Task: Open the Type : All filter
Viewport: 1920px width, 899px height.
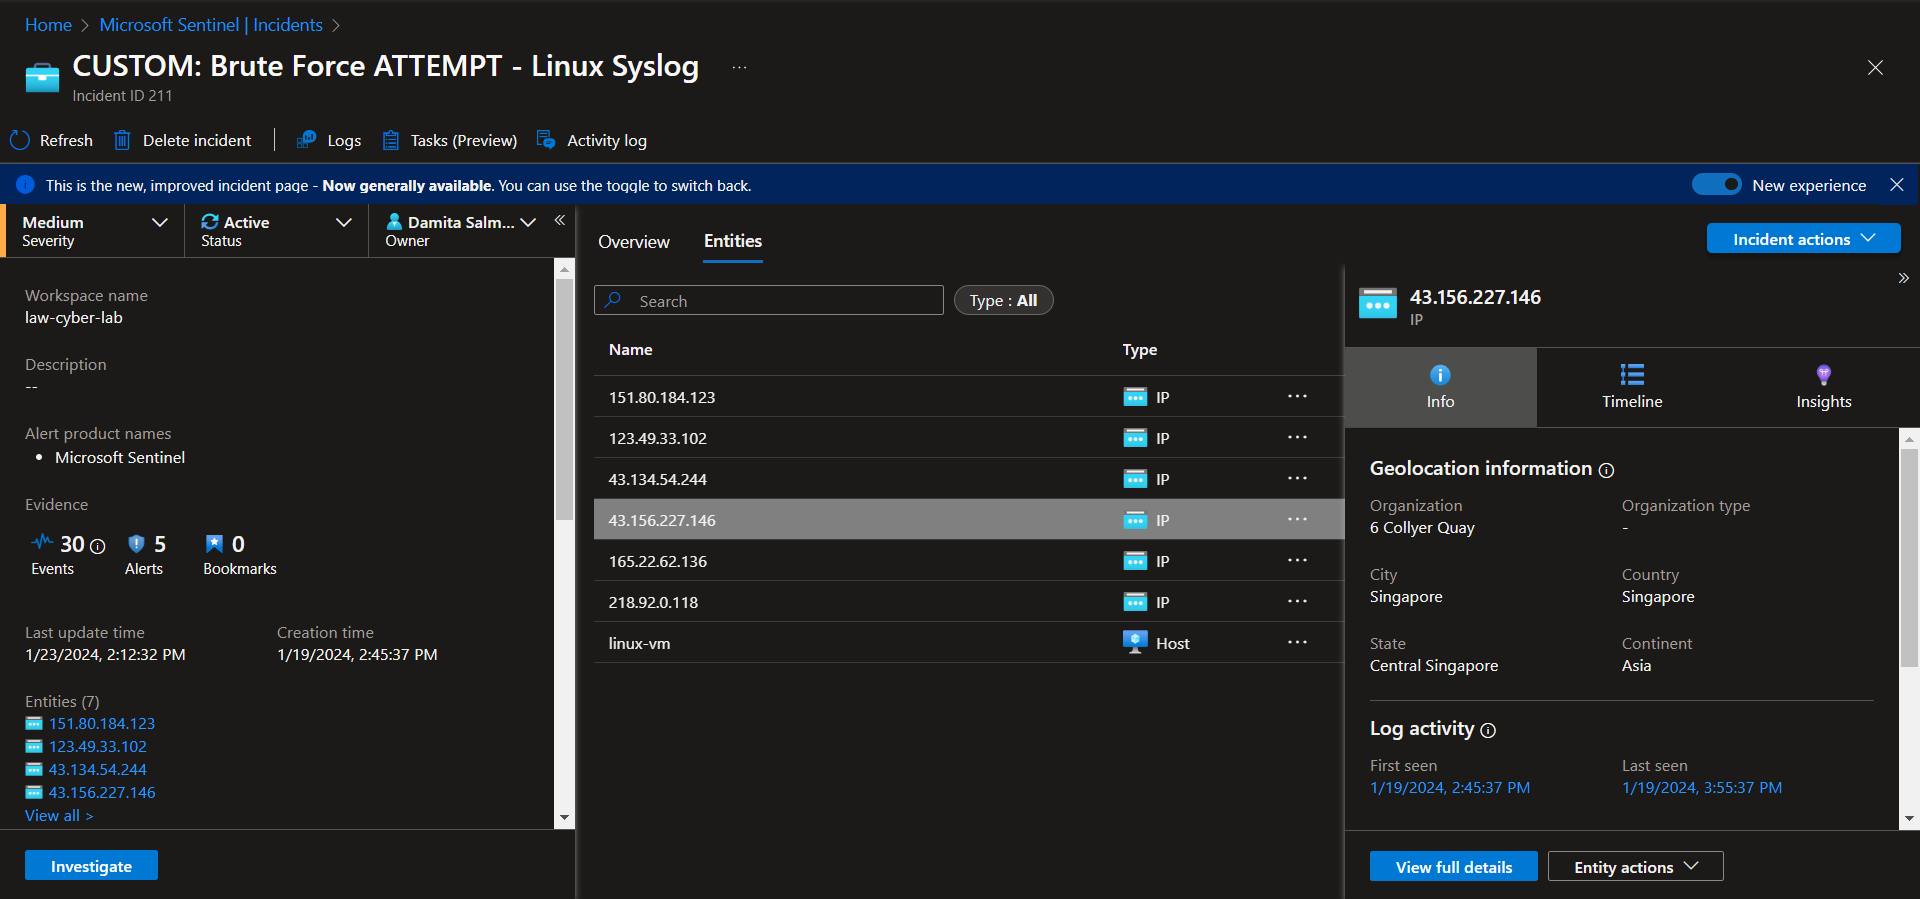Action: [1003, 300]
